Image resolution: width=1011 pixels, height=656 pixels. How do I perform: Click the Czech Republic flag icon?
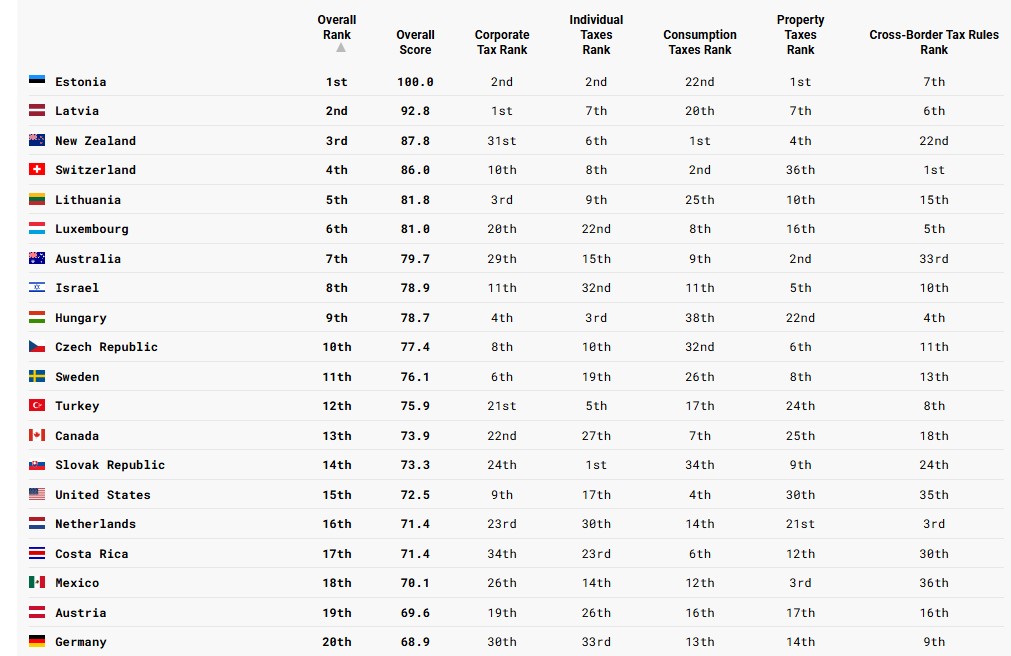pos(37,346)
